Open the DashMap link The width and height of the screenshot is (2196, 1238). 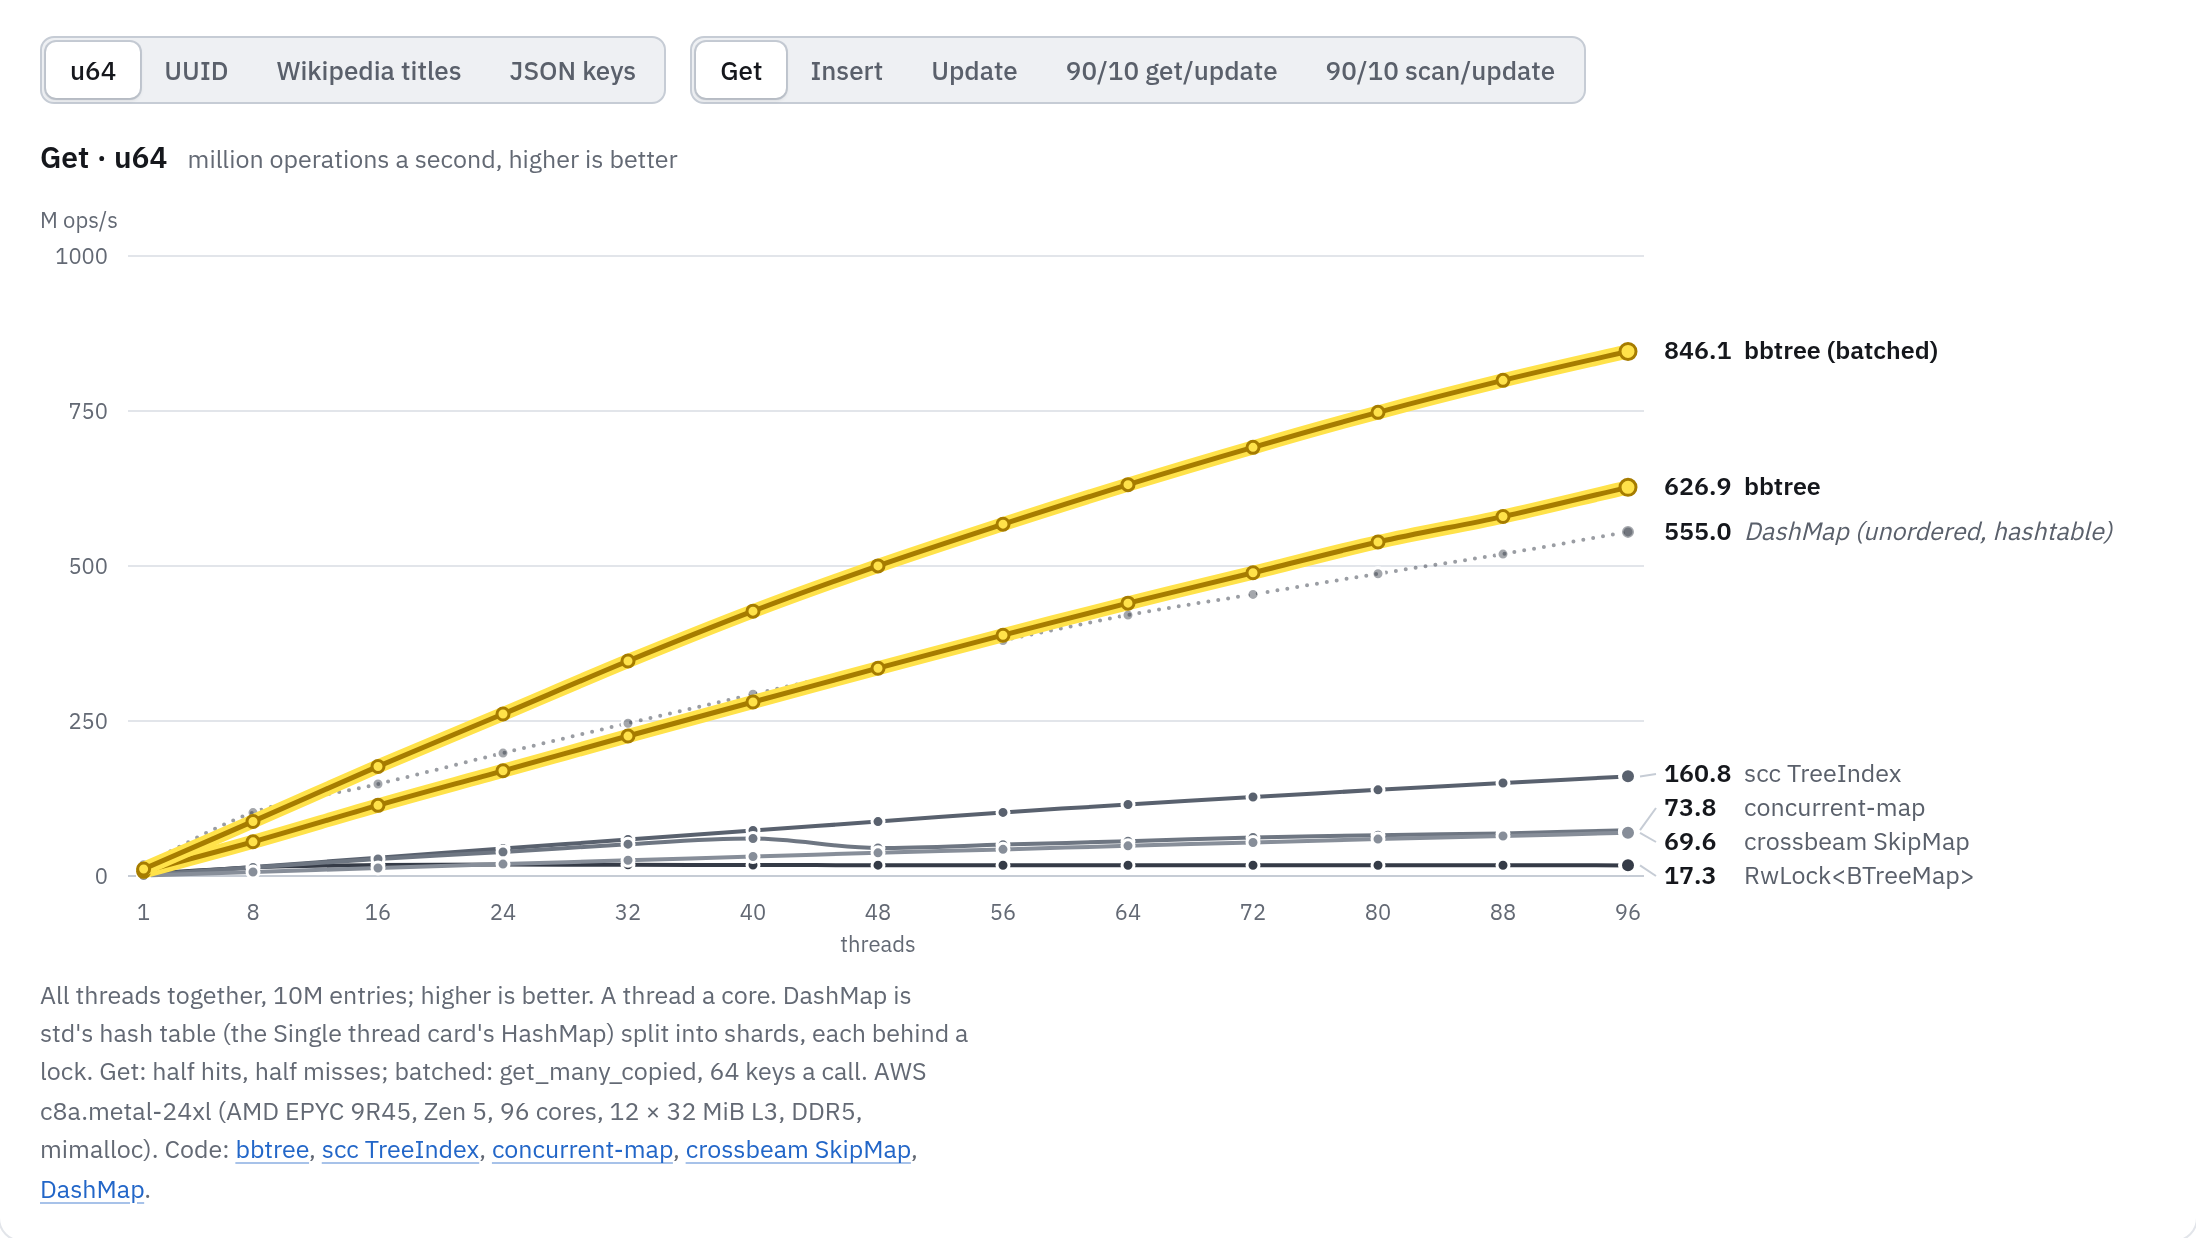pyautogui.click(x=92, y=1190)
